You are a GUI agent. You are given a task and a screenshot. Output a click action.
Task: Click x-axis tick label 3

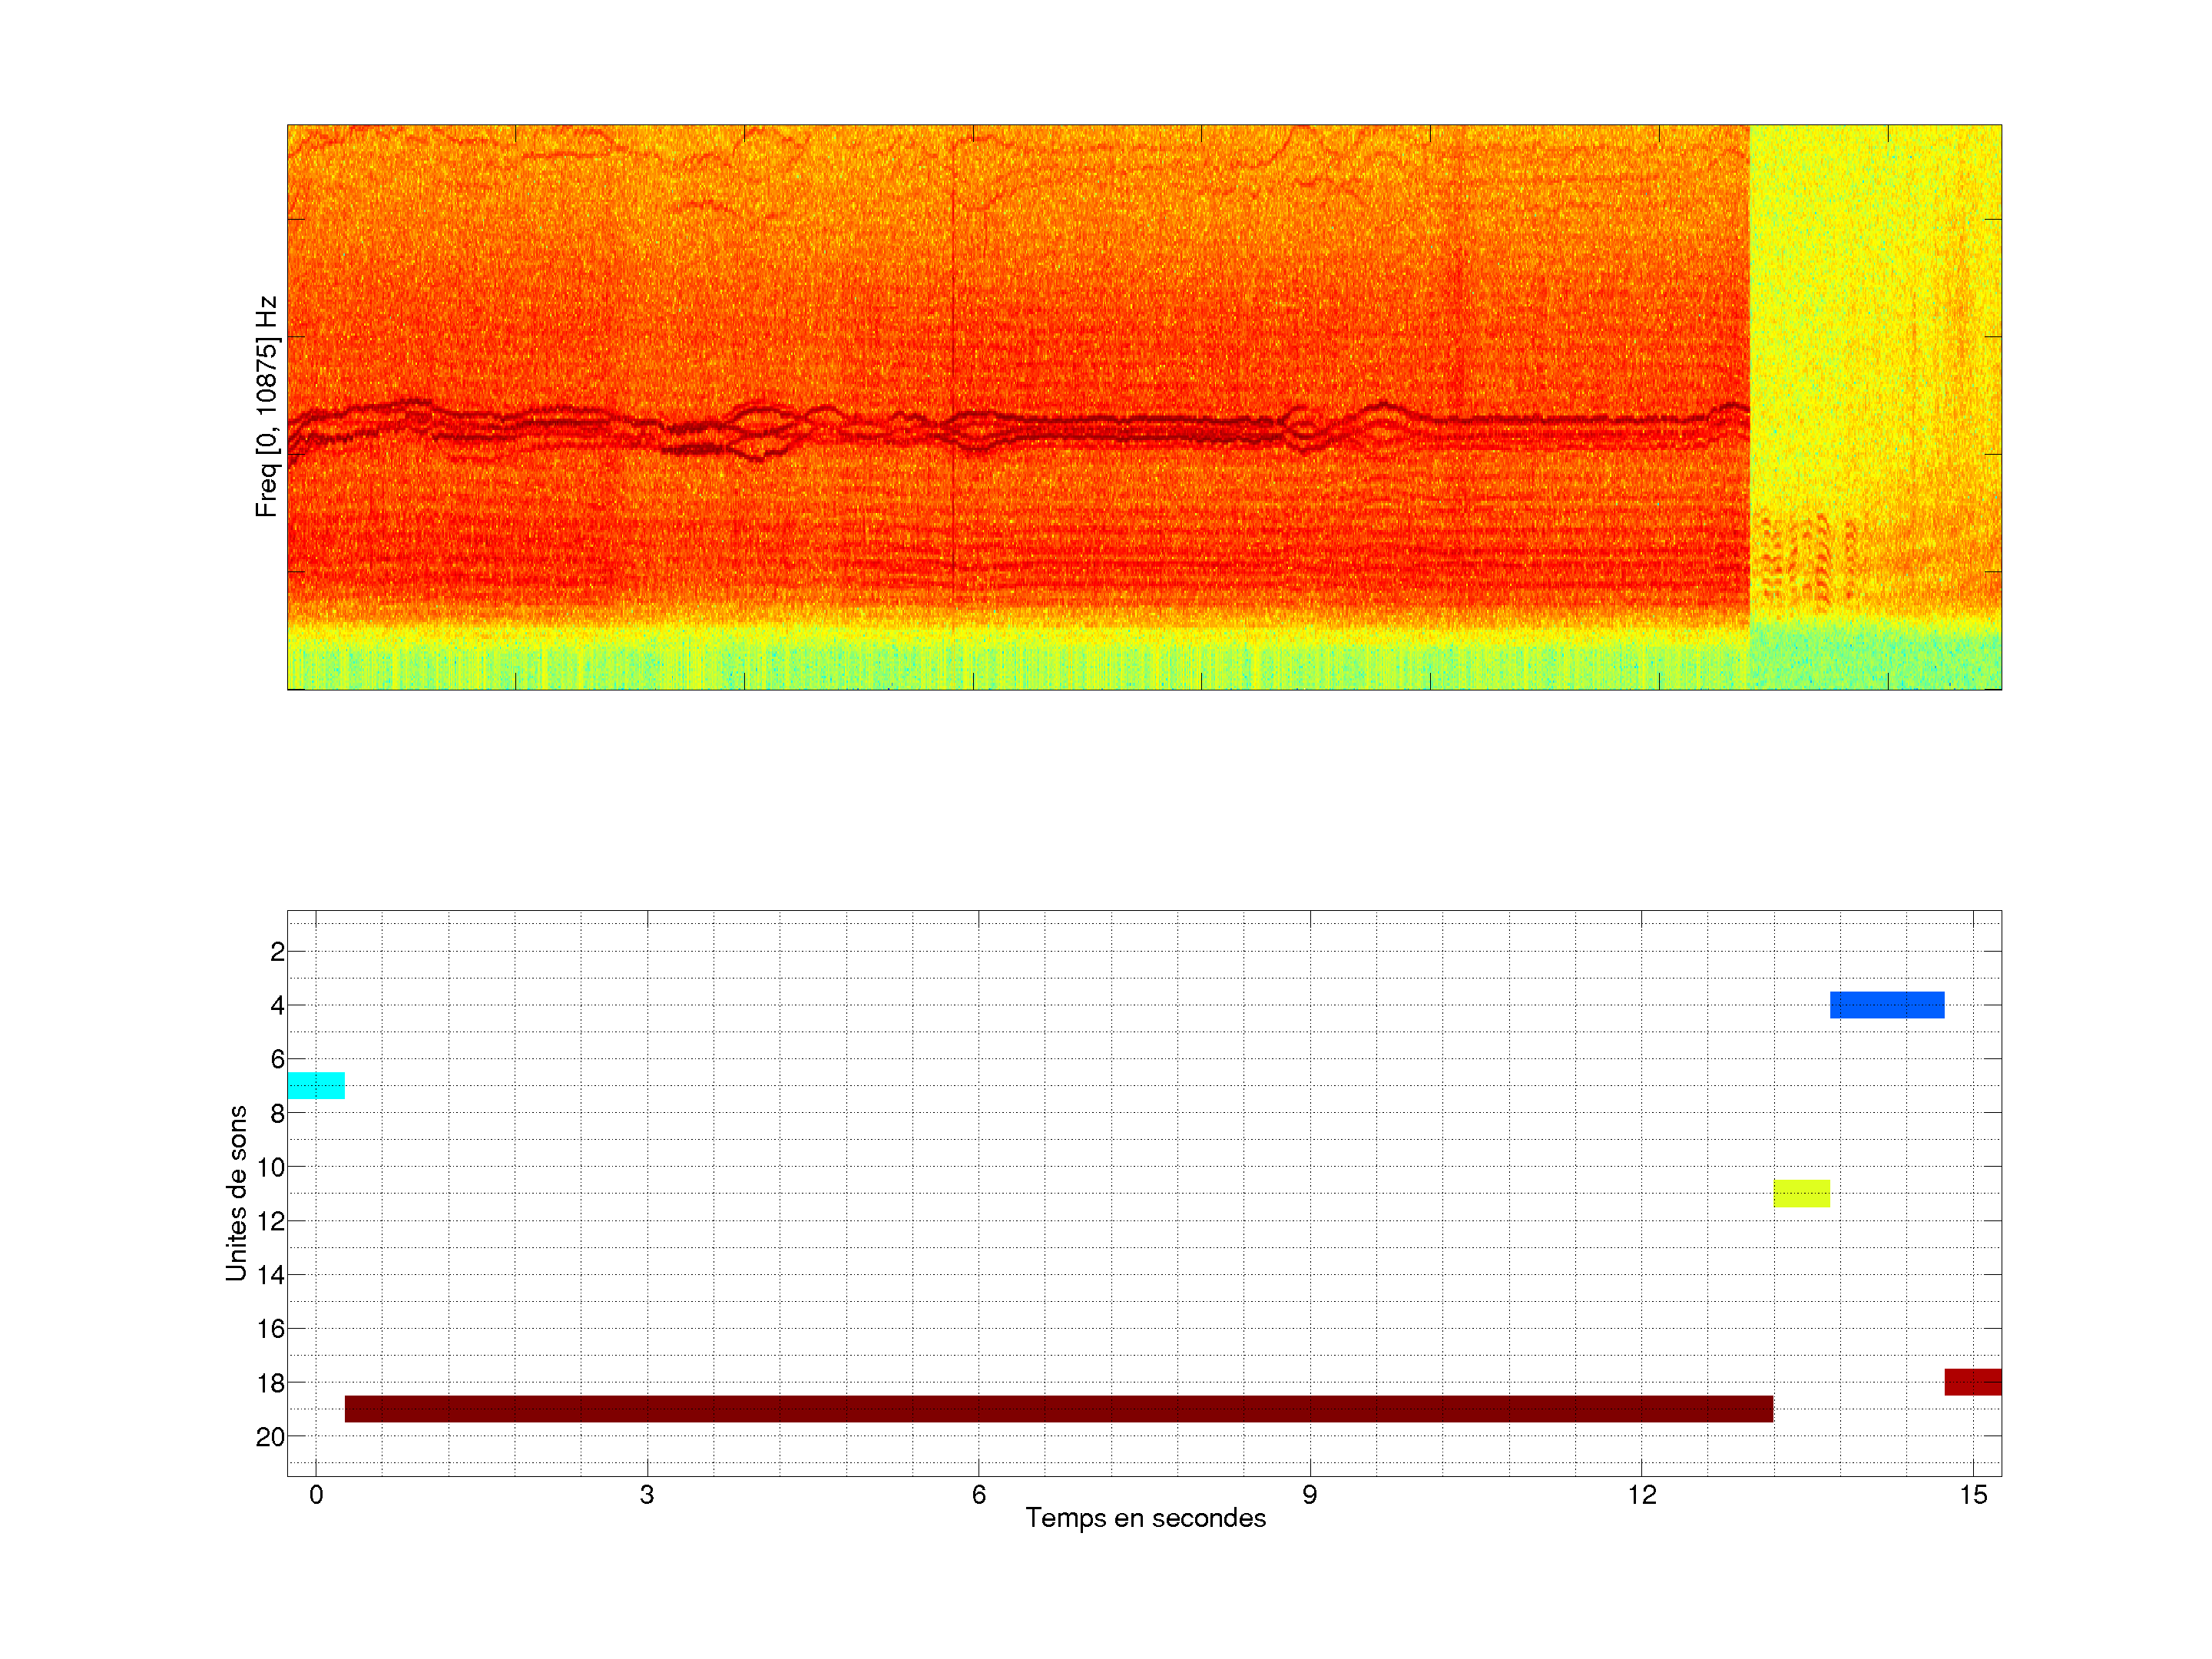(647, 1495)
